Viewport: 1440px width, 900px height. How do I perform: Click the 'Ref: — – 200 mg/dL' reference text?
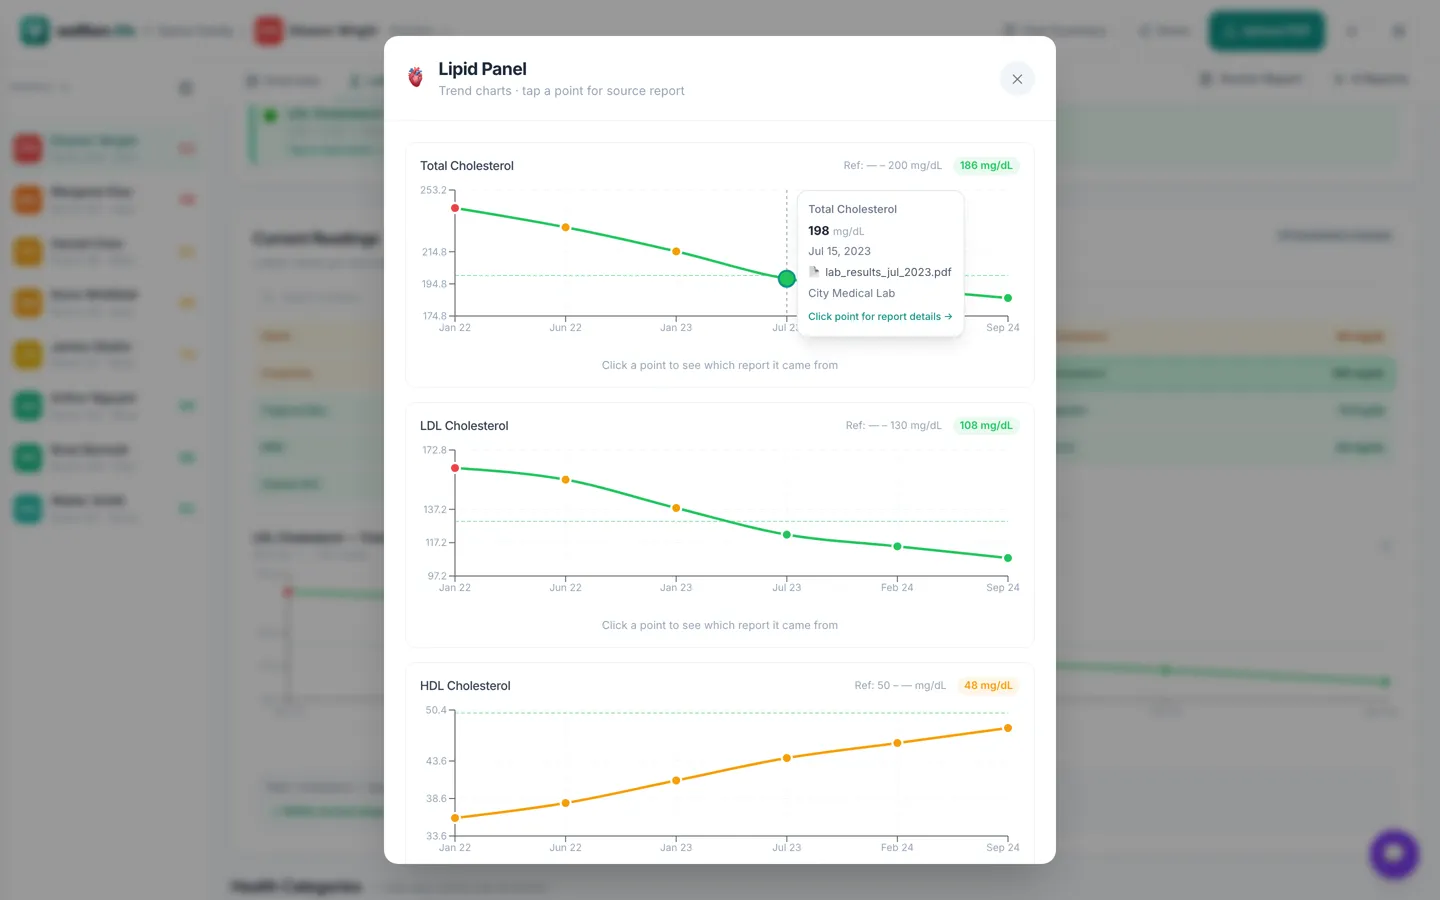(x=892, y=166)
